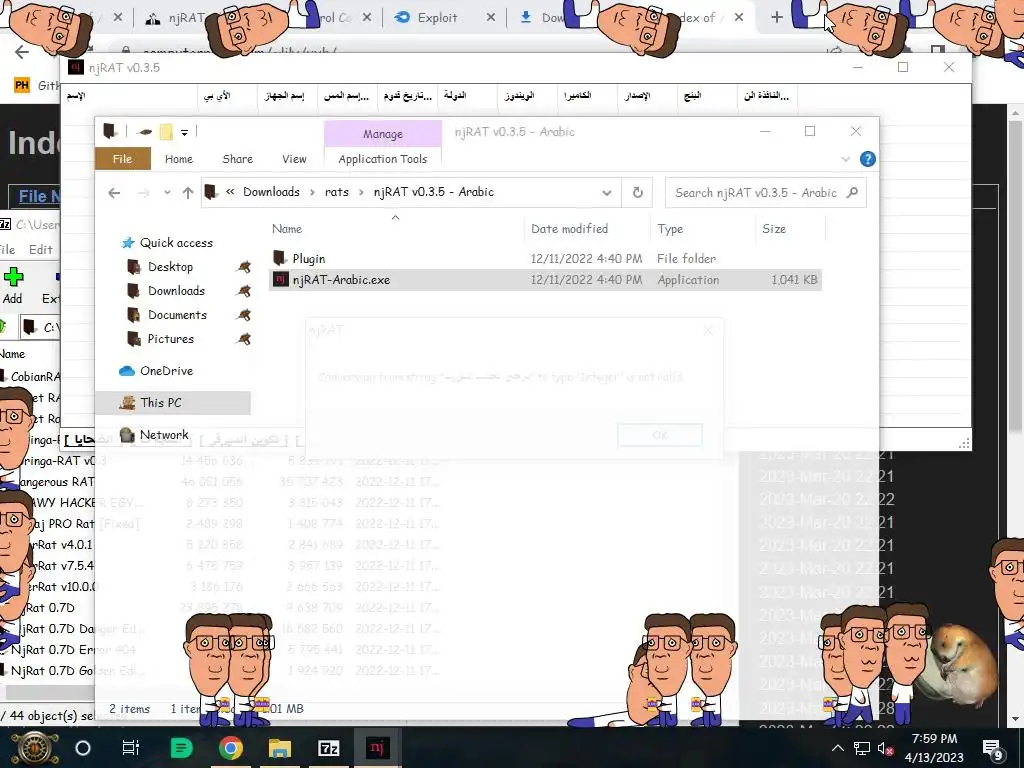Open a new Chrome tab
This screenshot has height=768, width=1024.
pyautogui.click(x=776, y=18)
